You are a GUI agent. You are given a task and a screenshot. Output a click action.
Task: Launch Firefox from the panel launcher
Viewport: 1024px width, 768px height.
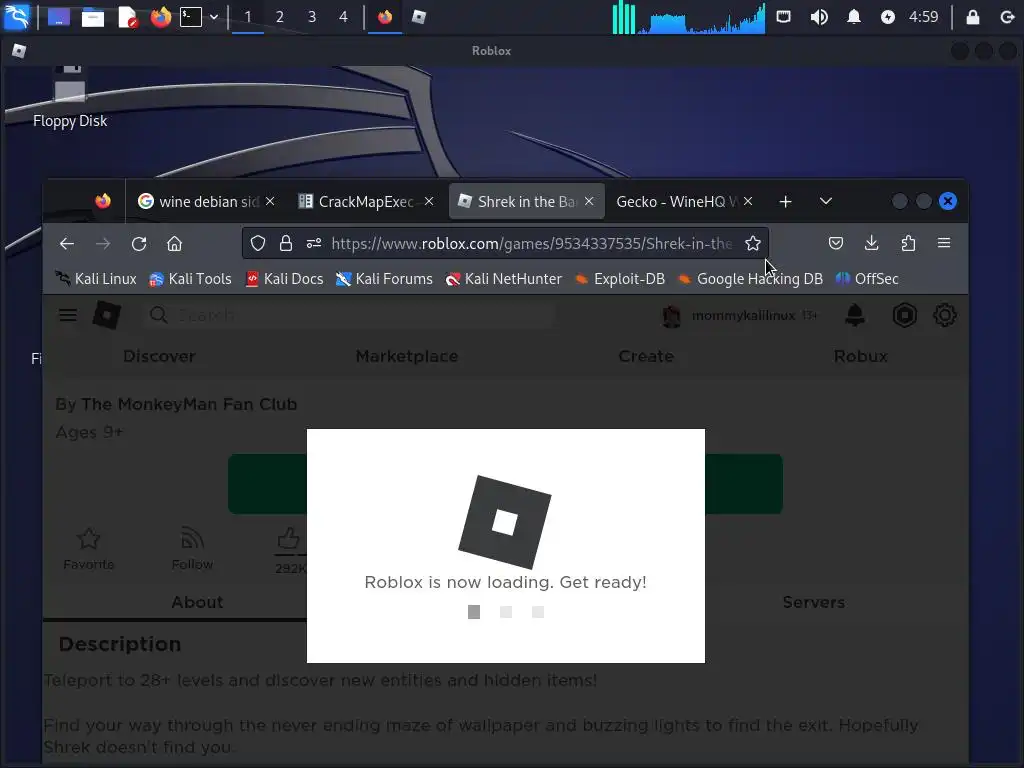160,17
